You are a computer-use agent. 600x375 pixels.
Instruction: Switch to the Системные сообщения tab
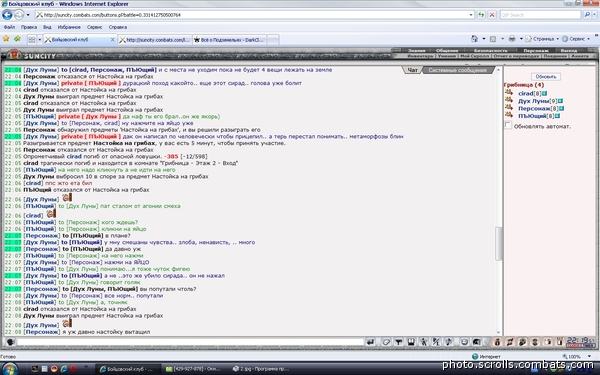tap(457, 70)
